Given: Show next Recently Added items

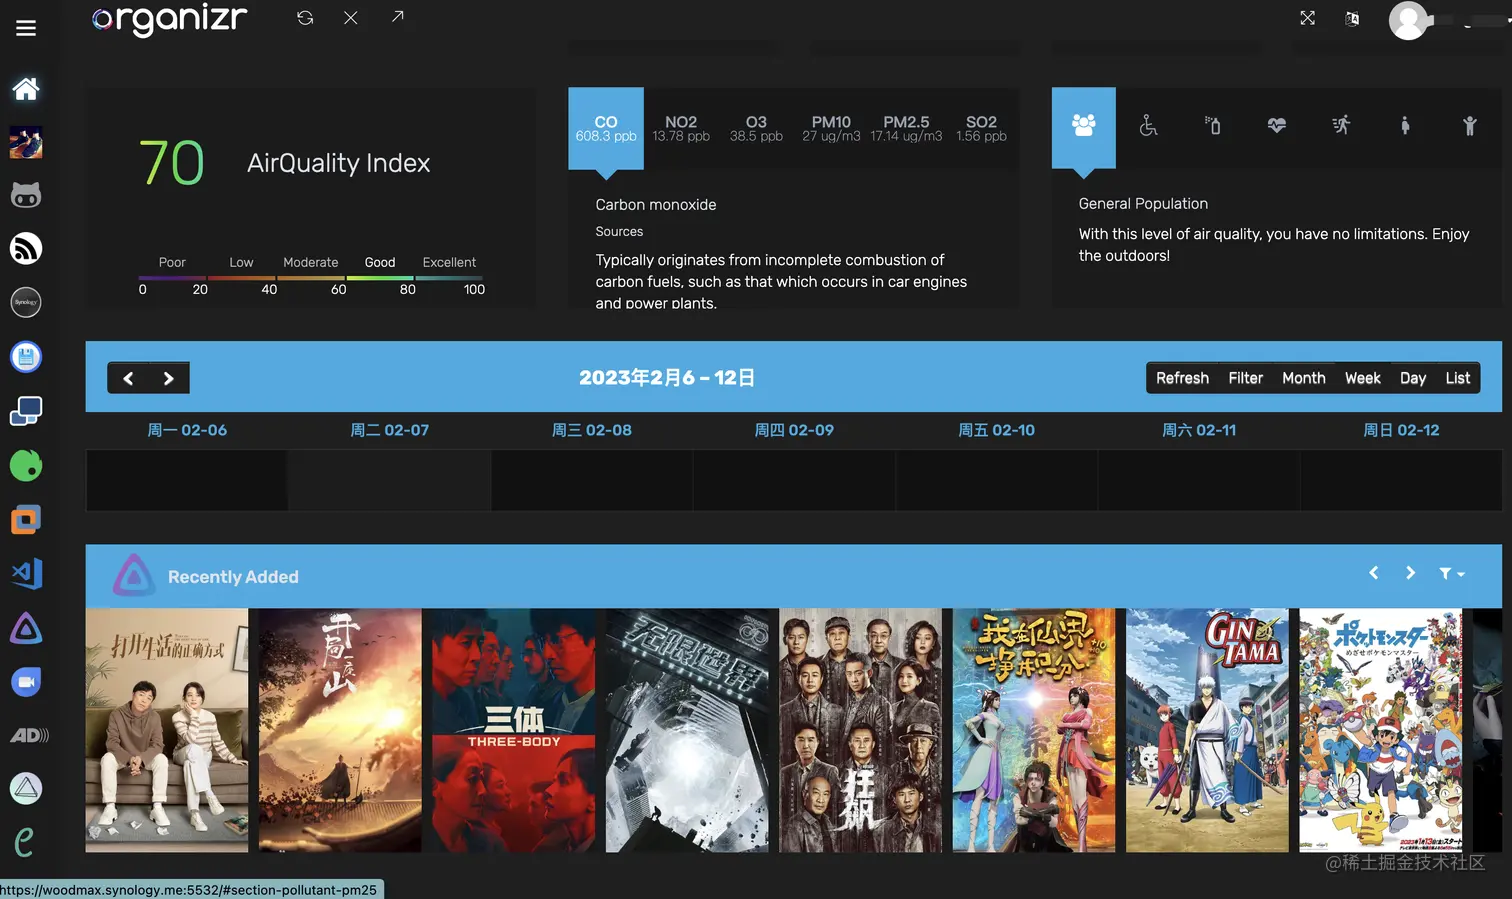Looking at the screenshot, I should coord(1410,573).
